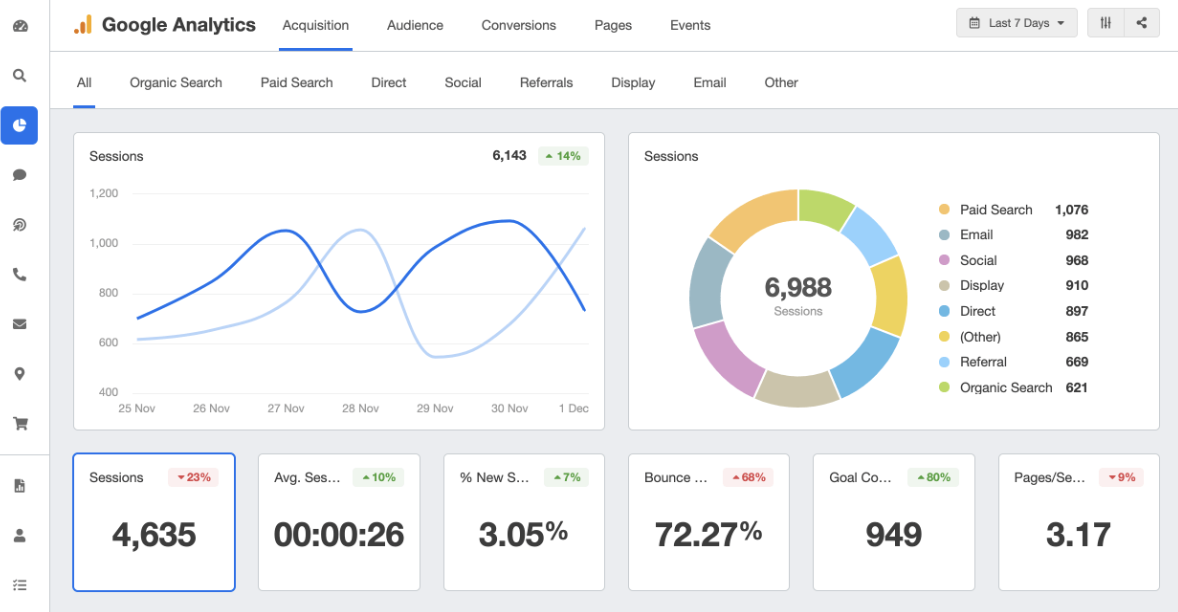This screenshot has height=612, width=1178.
Task: Click Social pink legend dot
Action: coord(944,260)
